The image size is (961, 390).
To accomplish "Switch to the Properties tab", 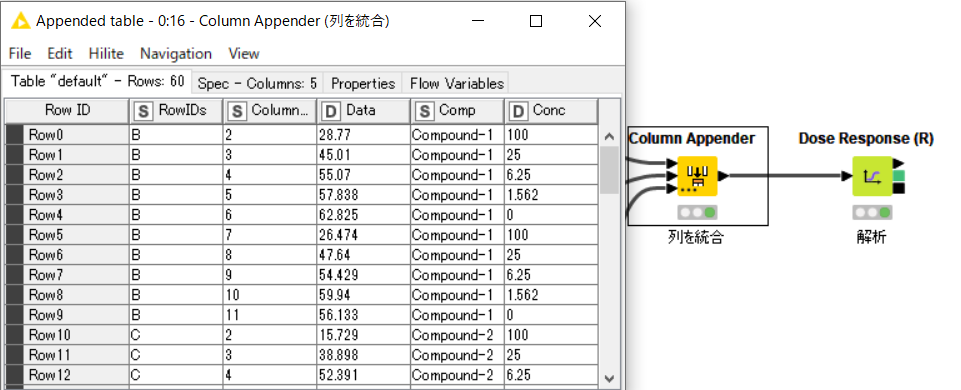I will tap(363, 83).
